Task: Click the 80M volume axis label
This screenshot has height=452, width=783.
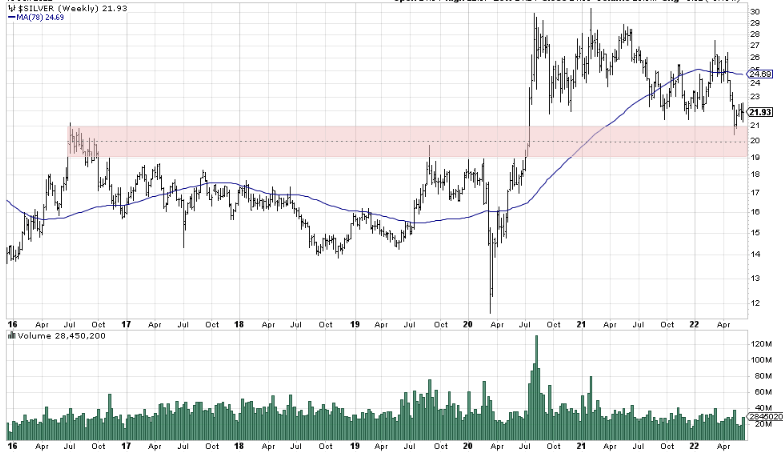Action: (x=760, y=376)
